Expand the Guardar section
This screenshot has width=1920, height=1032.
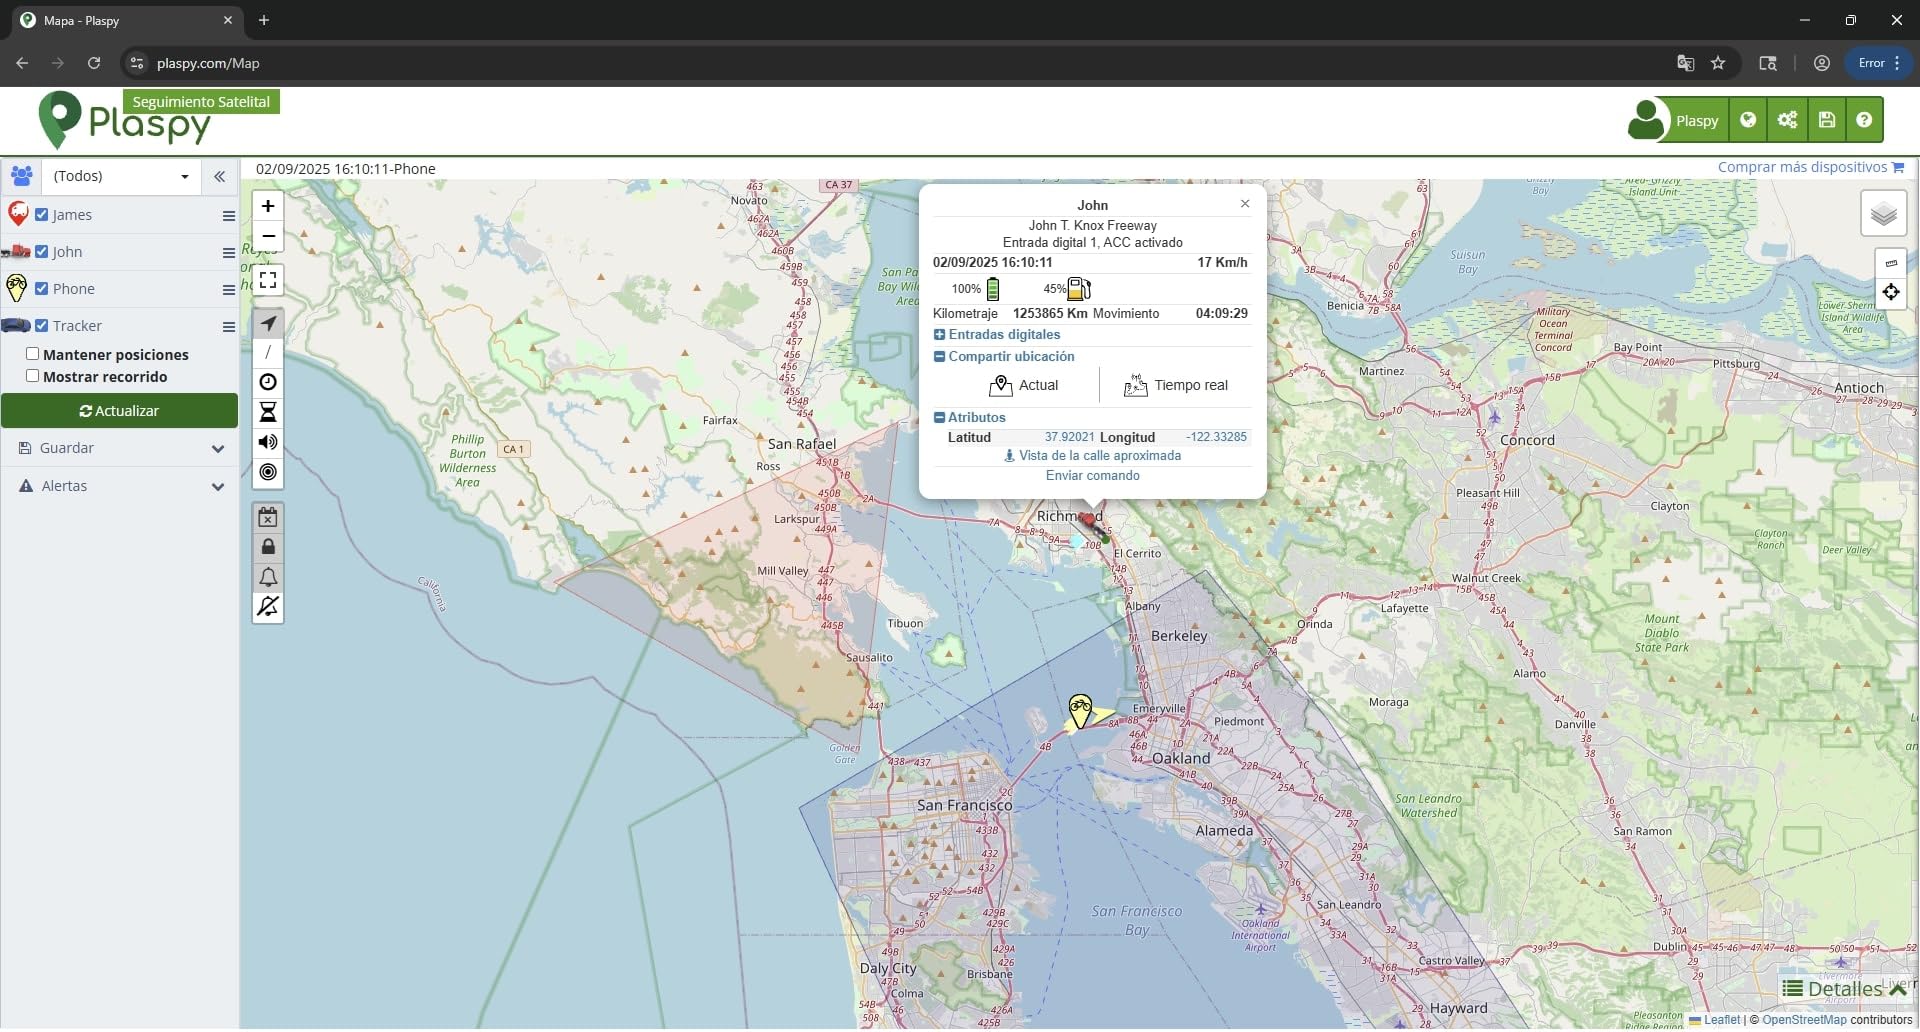(x=120, y=448)
